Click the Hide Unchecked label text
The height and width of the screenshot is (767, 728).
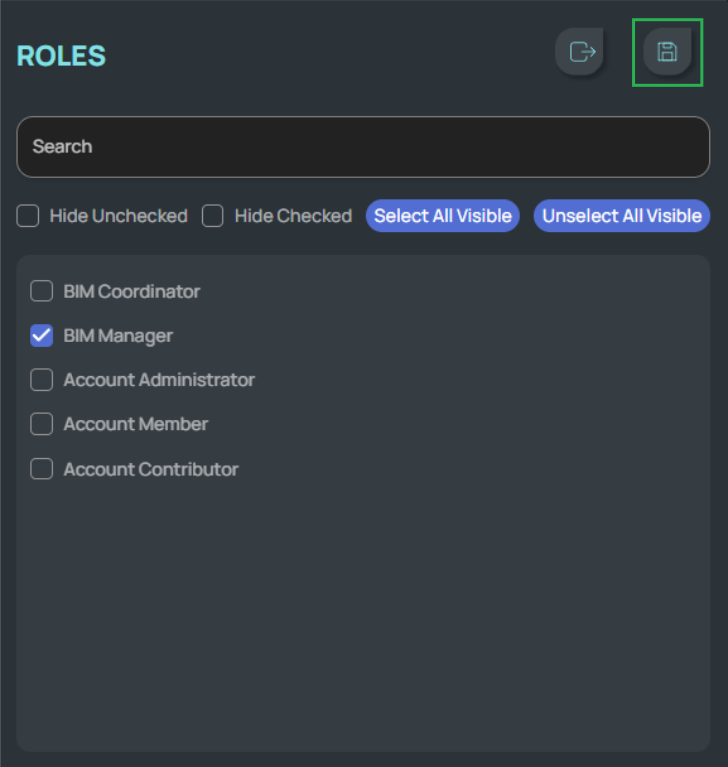coord(118,216)
